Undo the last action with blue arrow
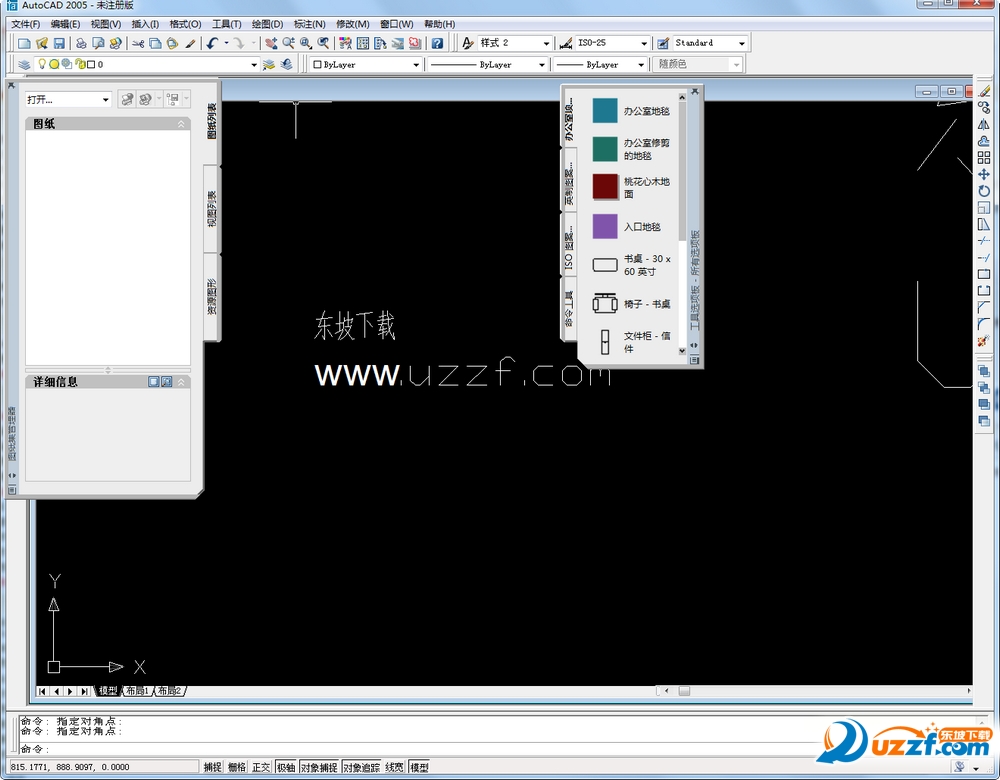Screen dimensions: 1000x780 [212, 43]
